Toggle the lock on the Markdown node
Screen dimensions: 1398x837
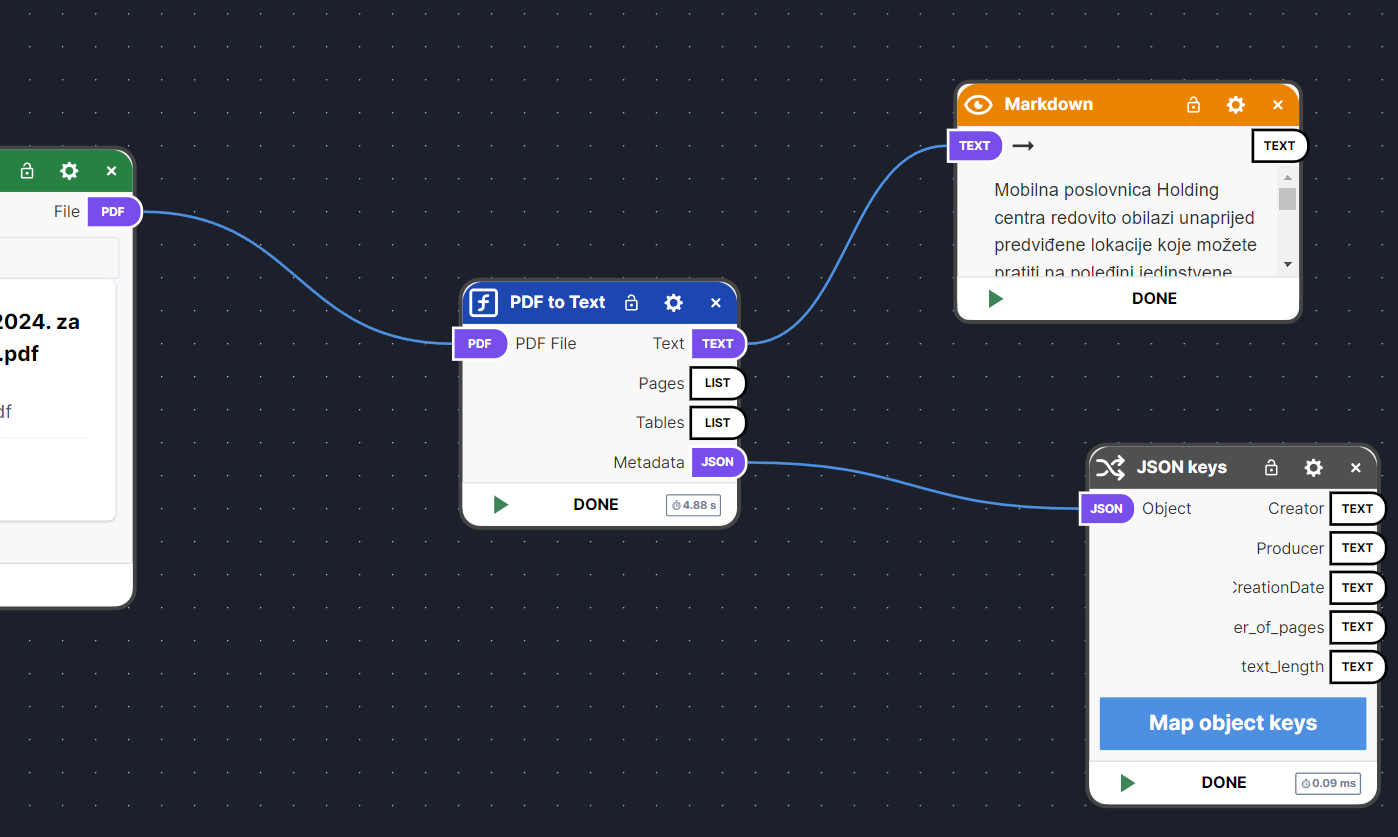click(1193, 104)
